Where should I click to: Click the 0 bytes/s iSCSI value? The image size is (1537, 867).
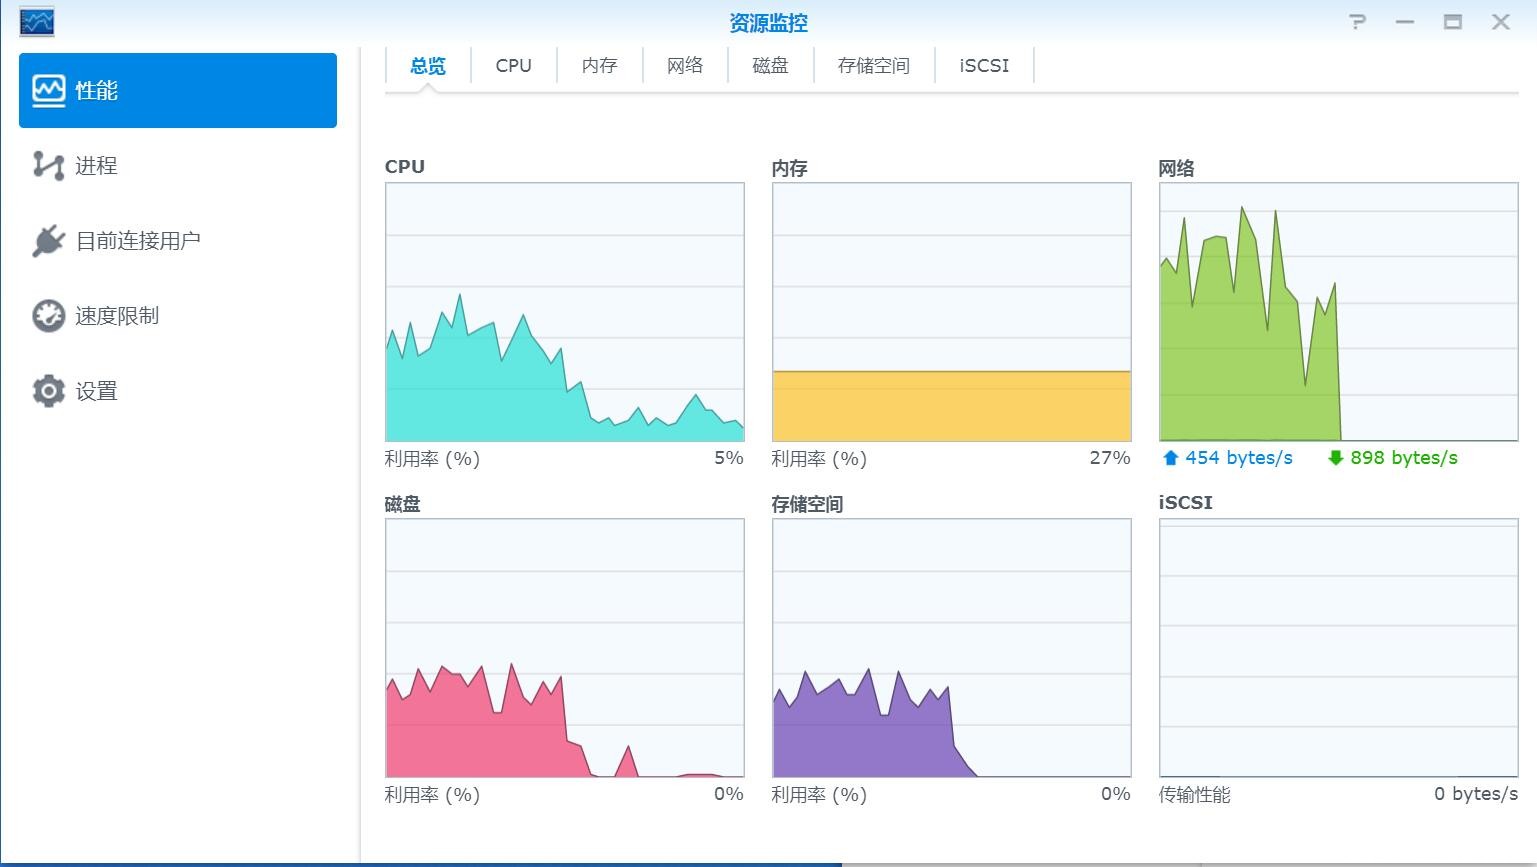pos(1476,794)
